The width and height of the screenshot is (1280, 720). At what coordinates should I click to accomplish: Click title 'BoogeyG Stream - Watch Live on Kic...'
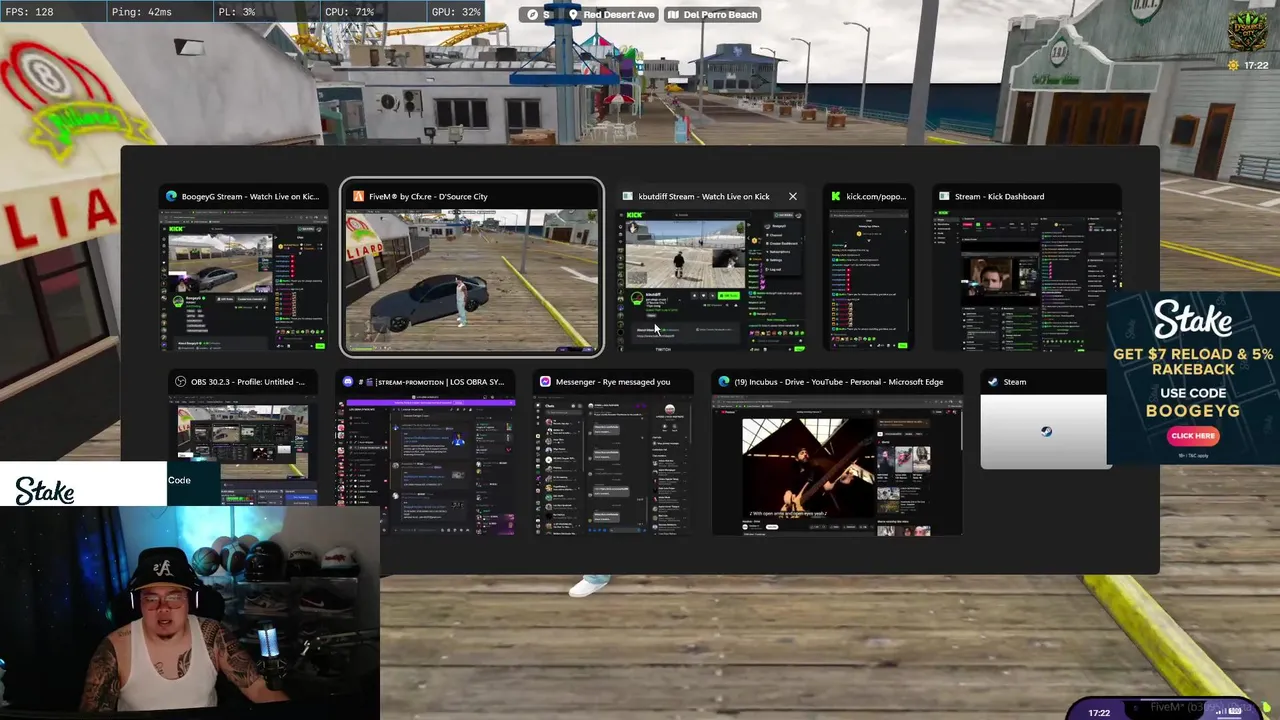250,197
